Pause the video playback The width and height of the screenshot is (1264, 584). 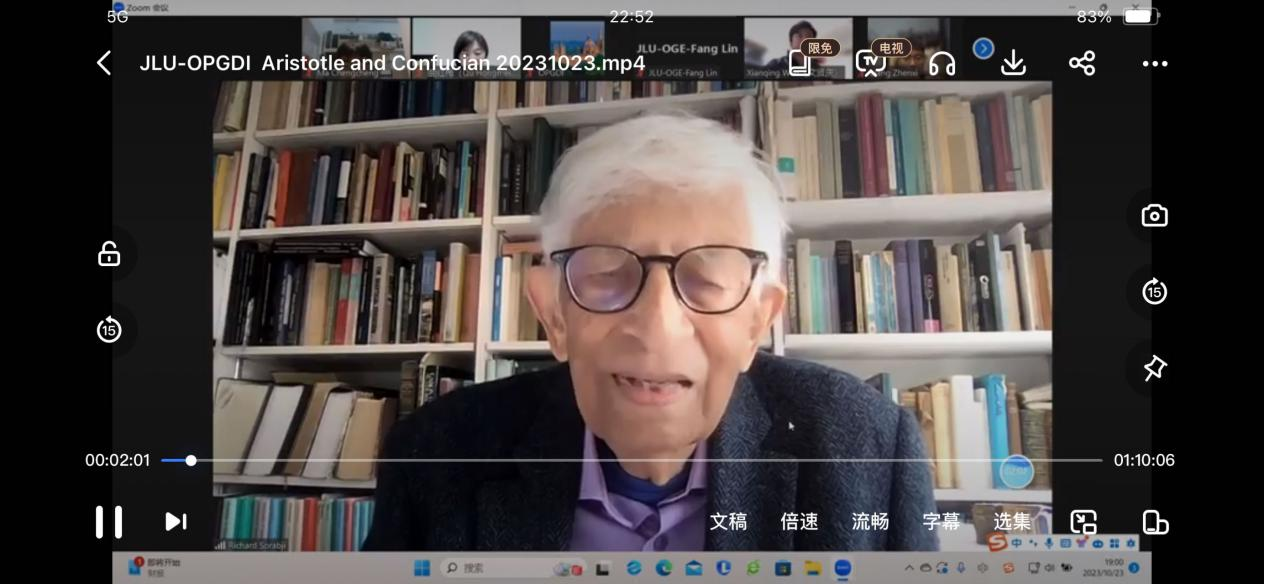click(x=109, y=521)
